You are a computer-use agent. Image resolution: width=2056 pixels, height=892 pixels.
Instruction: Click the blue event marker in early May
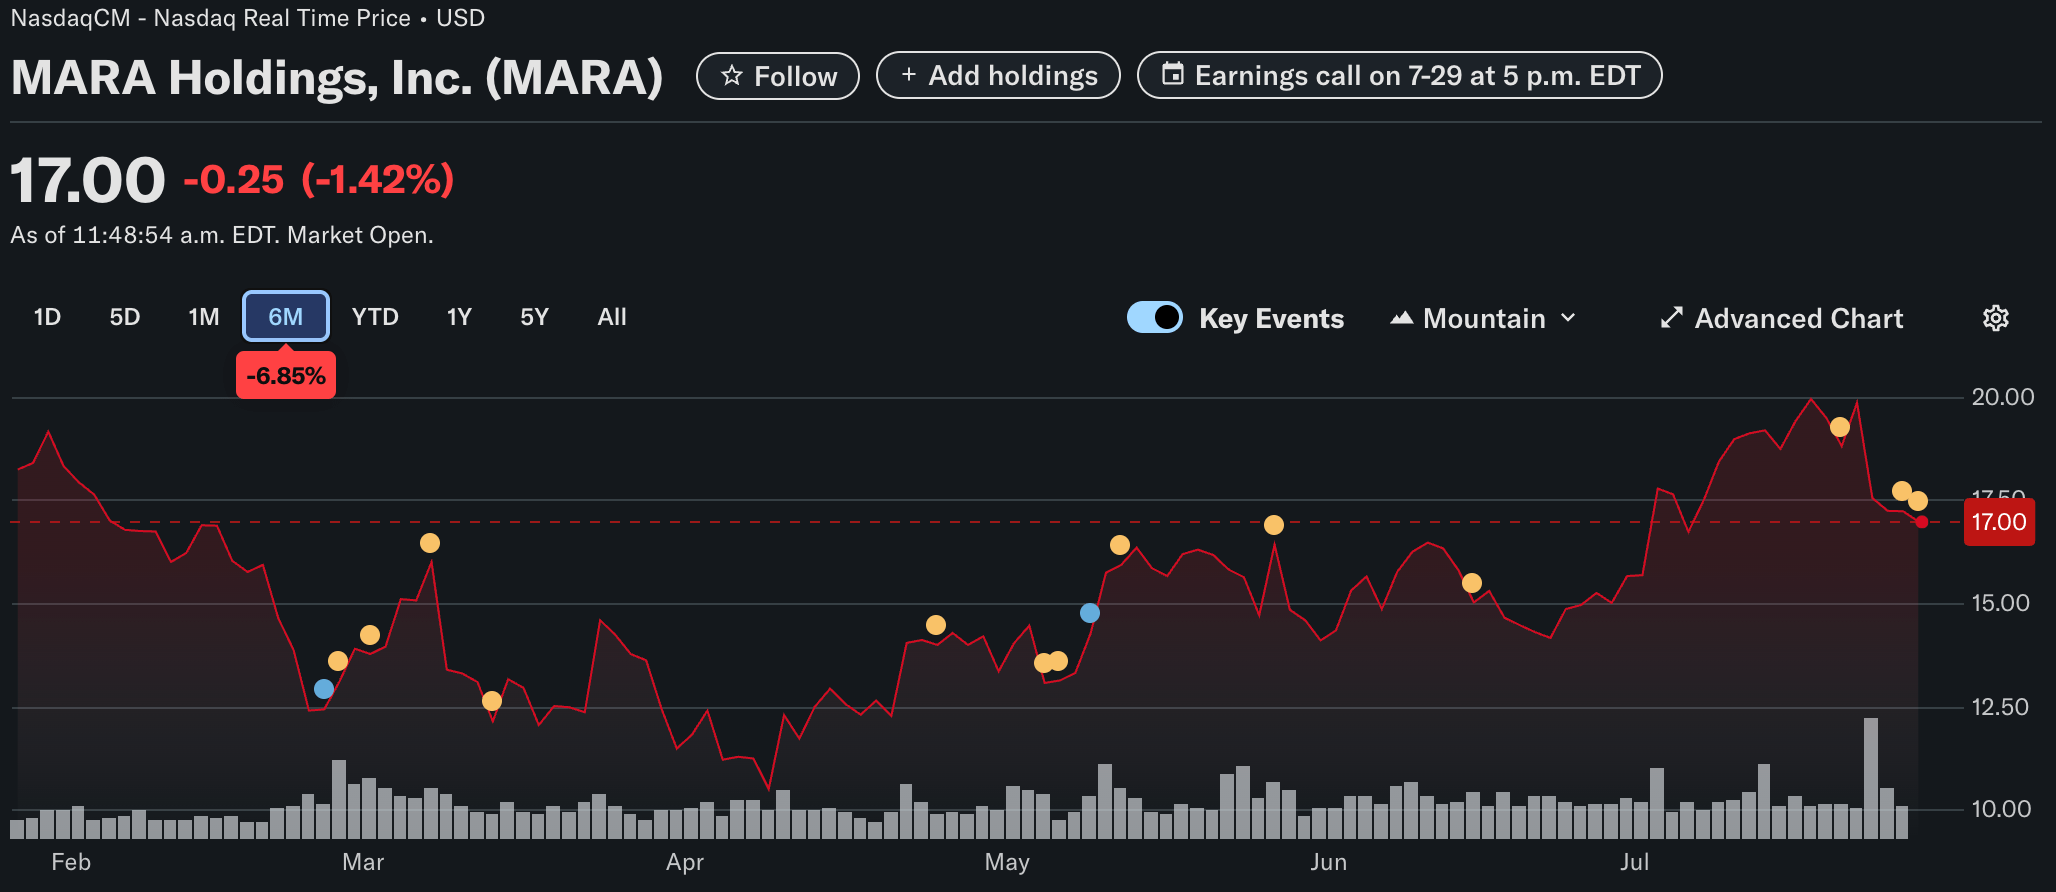coord(1090,613)
